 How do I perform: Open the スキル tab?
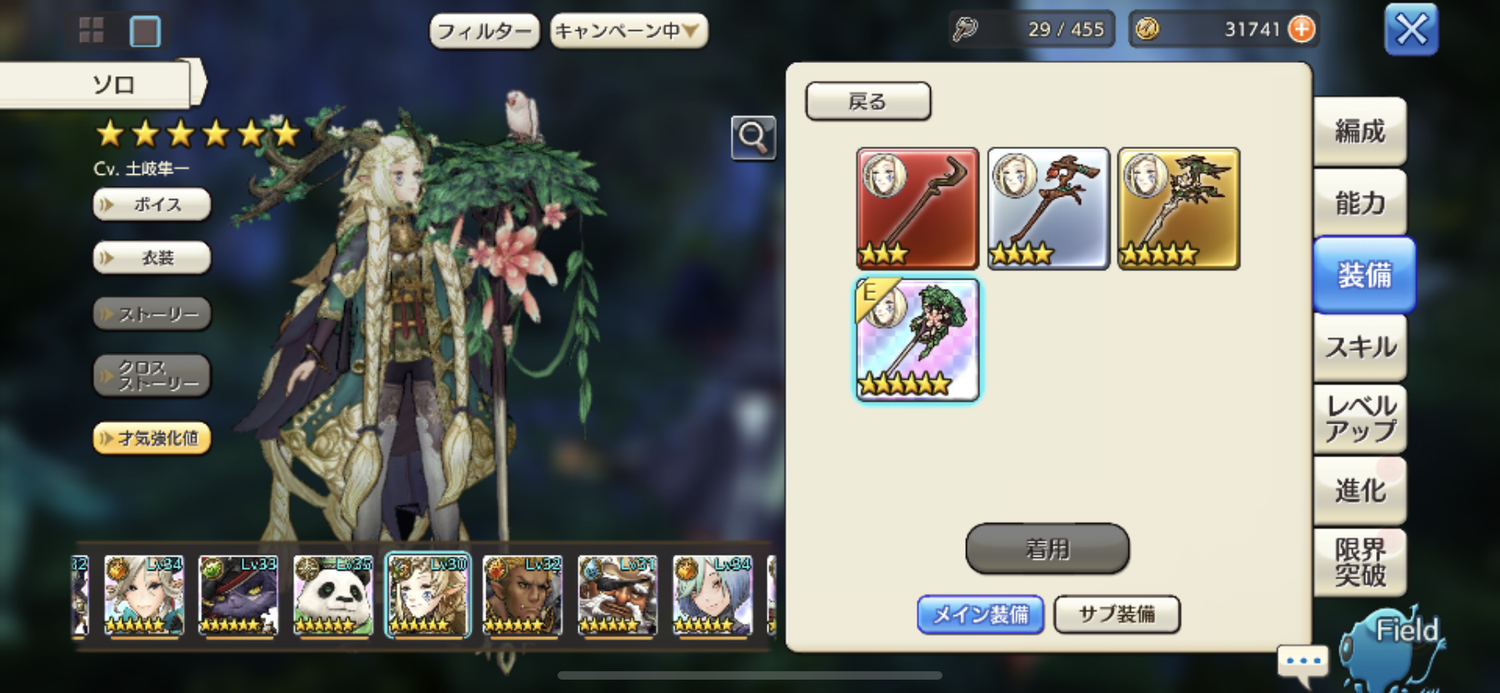click(x=1360, y=347)
